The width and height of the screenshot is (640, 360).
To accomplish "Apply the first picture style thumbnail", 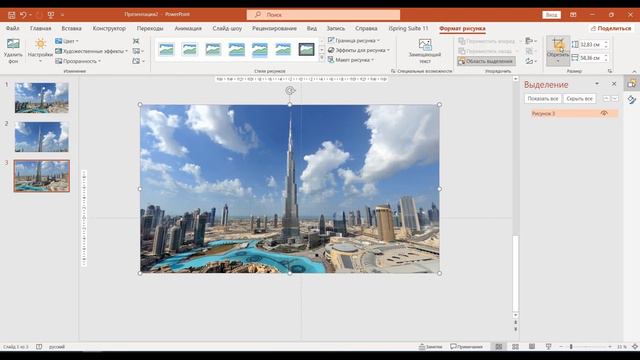I will [167, 49].
